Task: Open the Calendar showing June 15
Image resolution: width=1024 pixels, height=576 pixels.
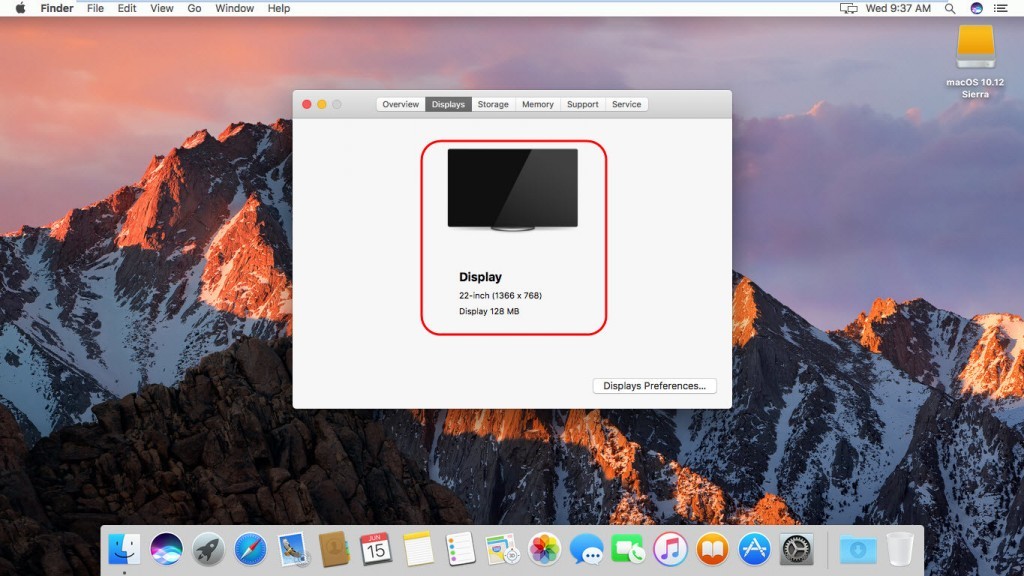Action: (x=378, y=549)
